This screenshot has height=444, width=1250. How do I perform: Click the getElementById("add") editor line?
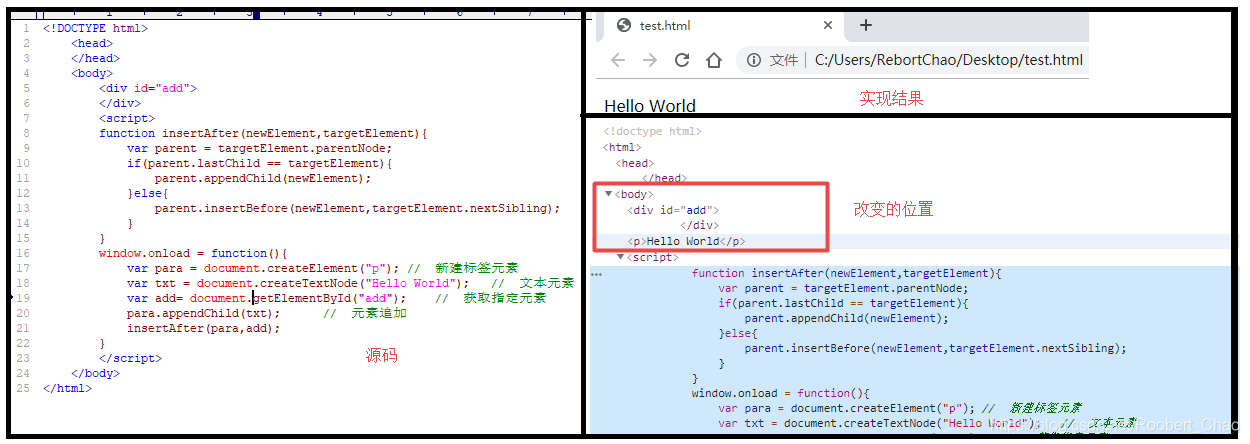[336, 298]
